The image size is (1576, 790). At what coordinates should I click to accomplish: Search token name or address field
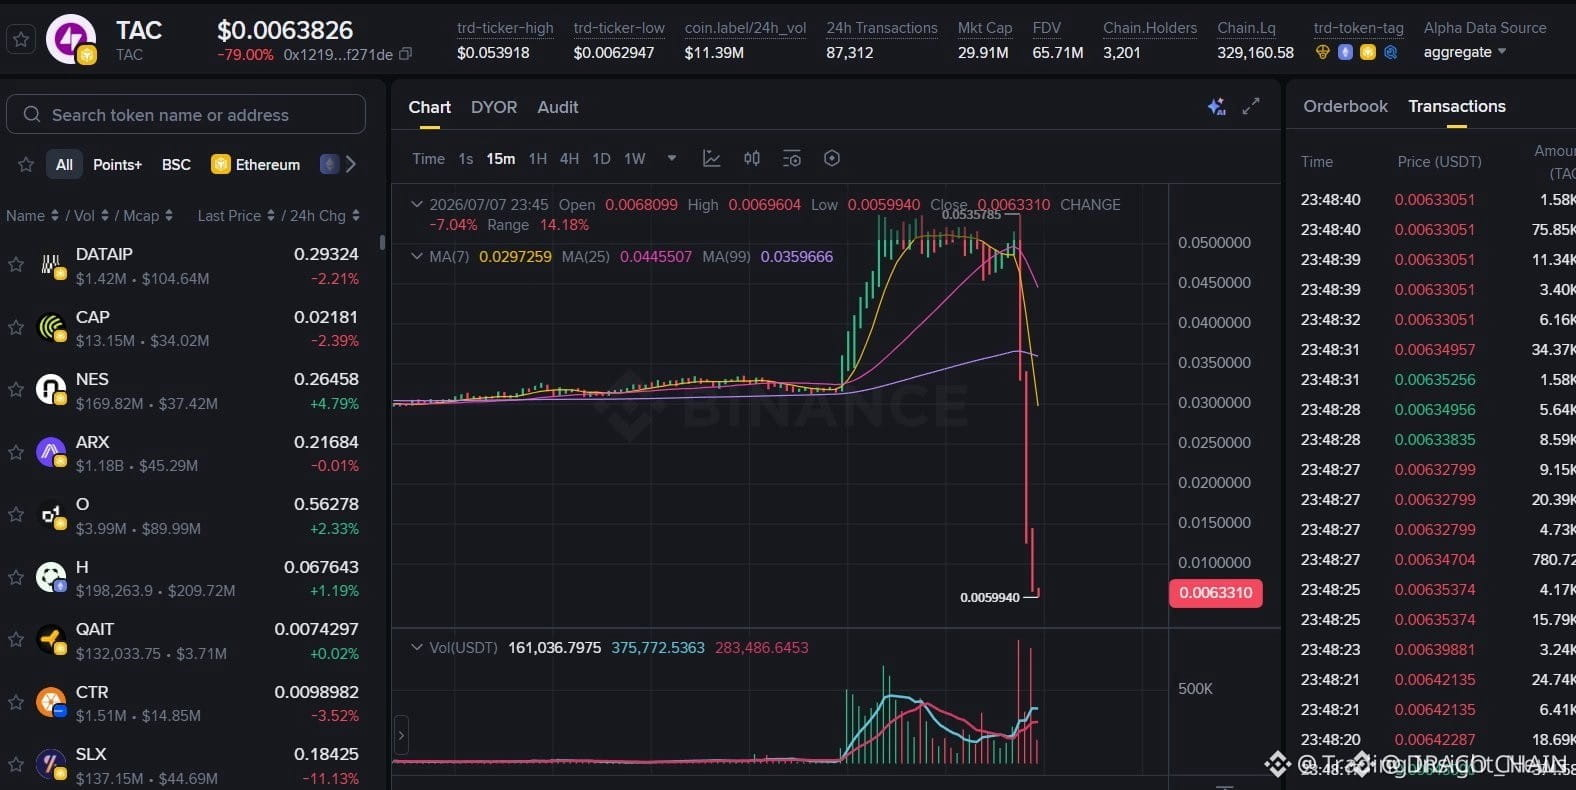click(x=186, y=114)
